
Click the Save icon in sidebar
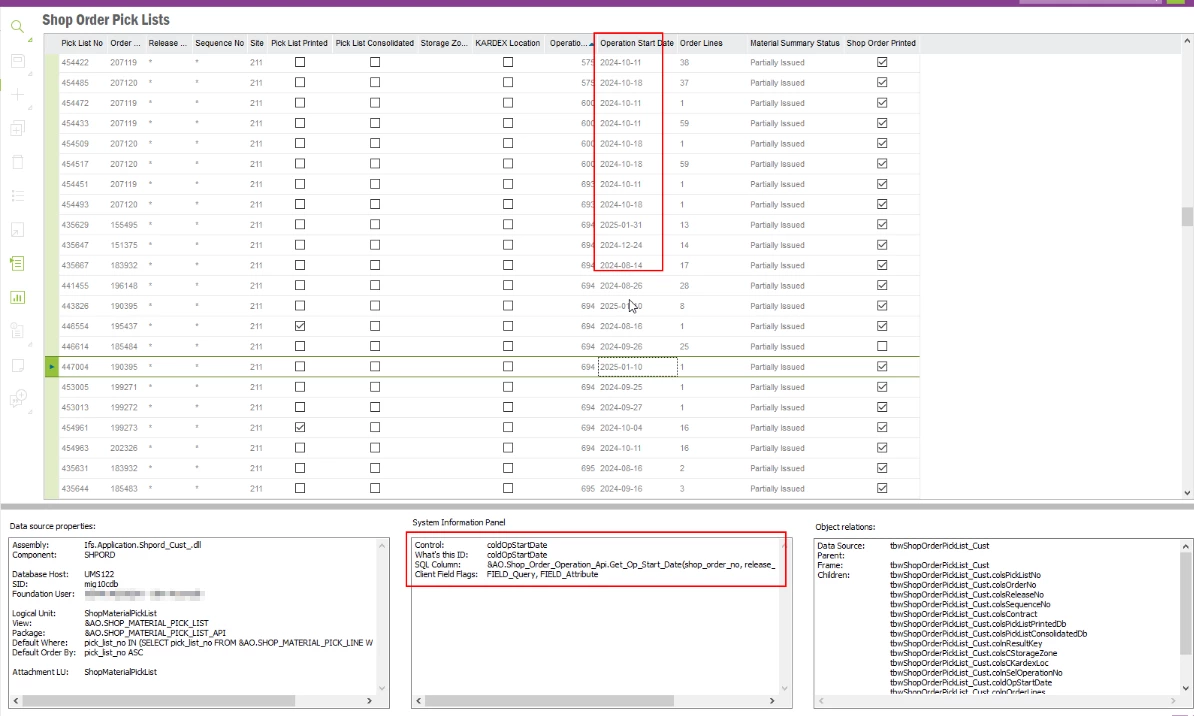(x=18, y=61)
